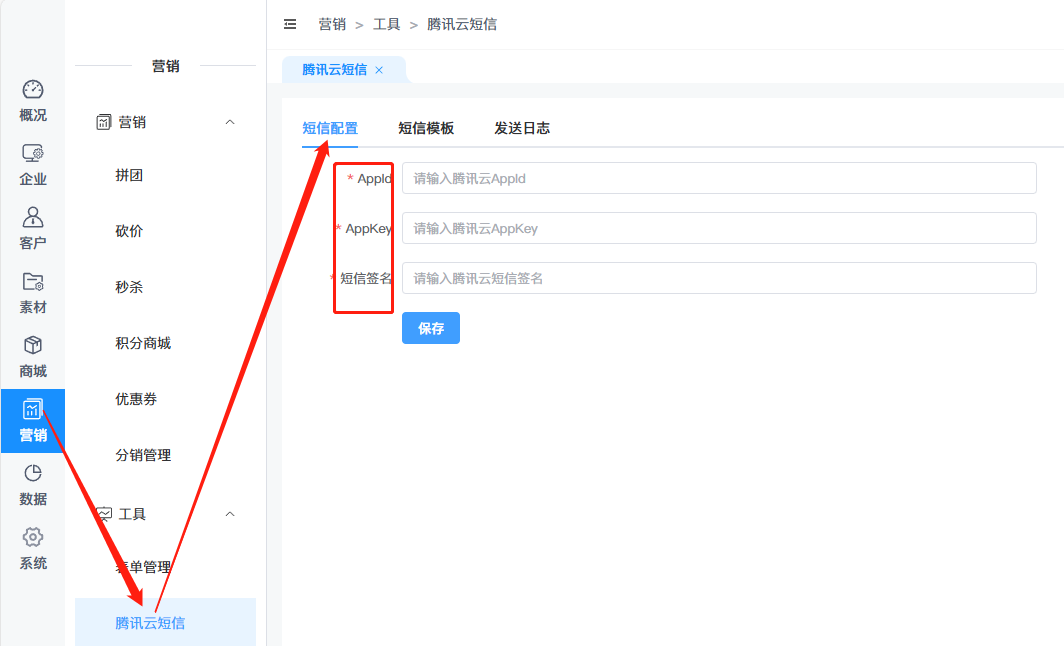Click 工具 in the breadcrumb path
The width and height of the screenshot is (1064, 646).
[x=387, y=24]
